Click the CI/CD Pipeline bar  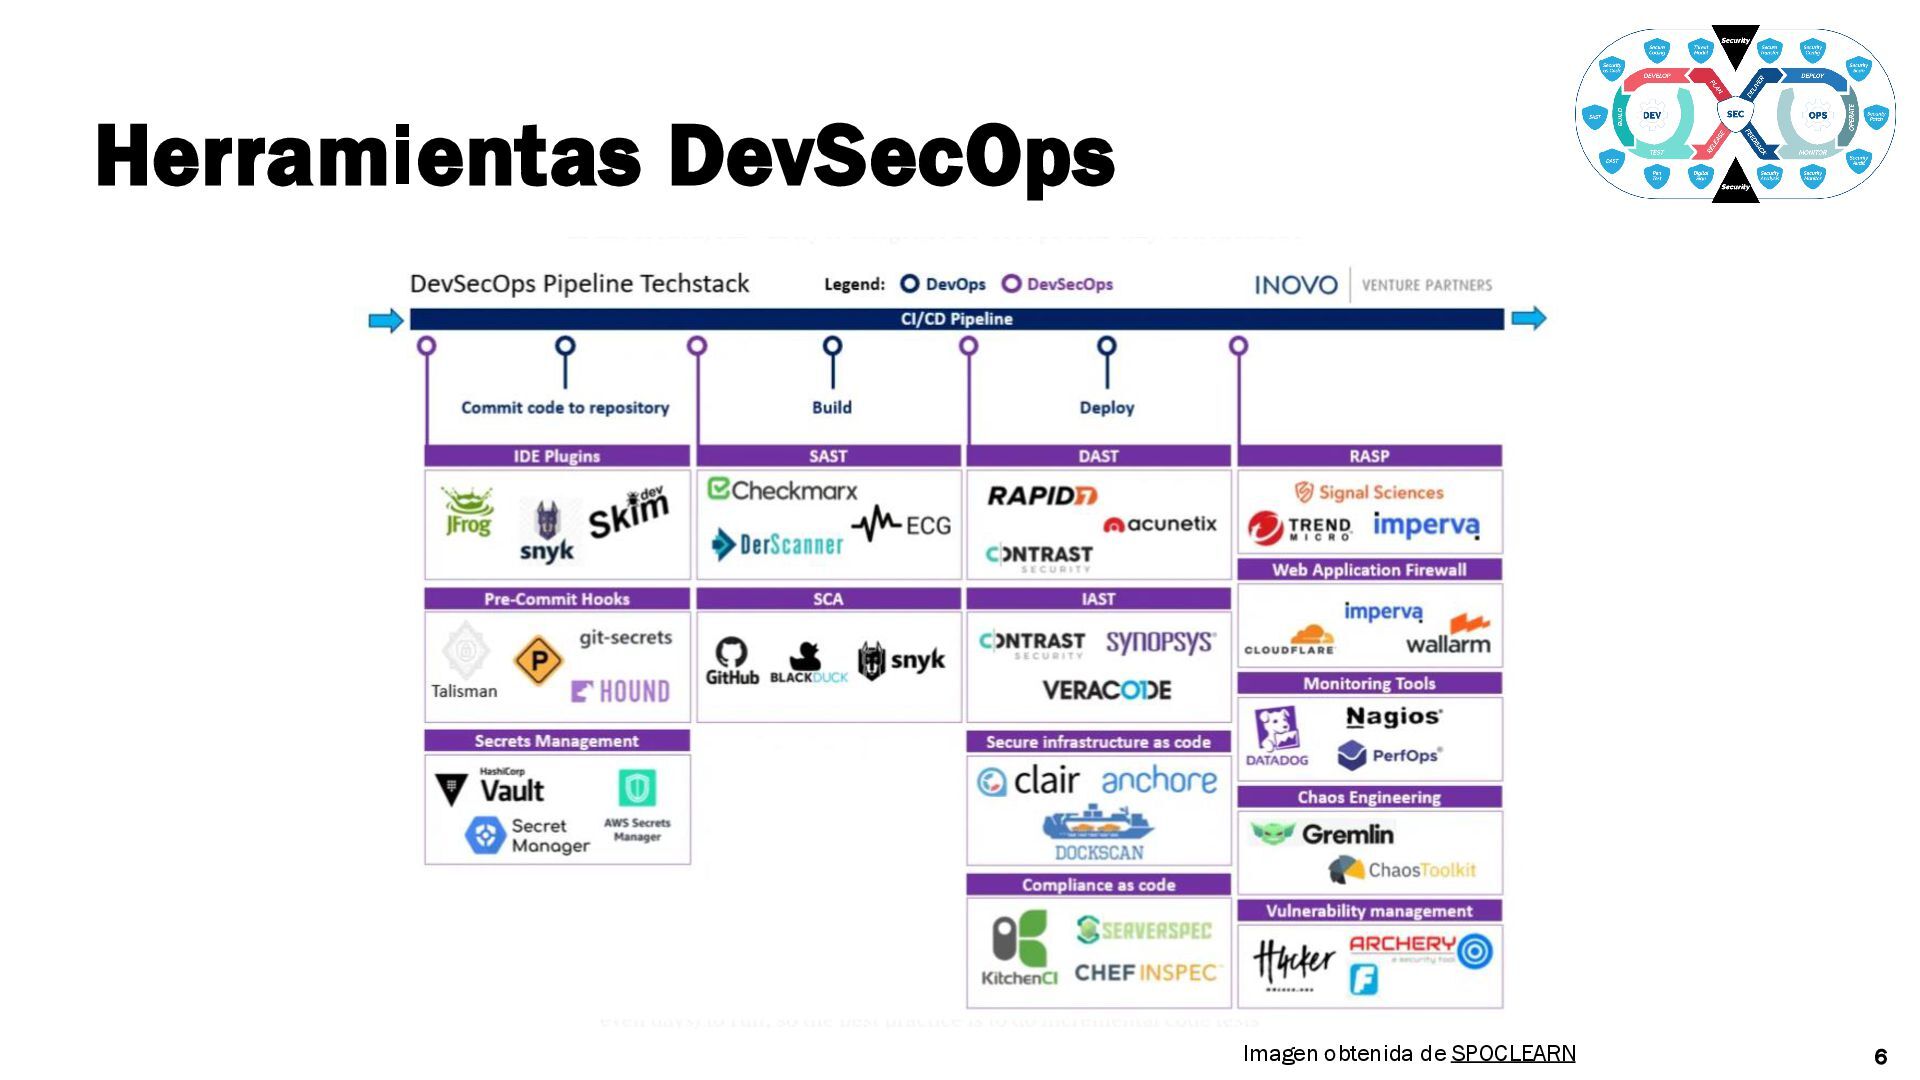(x=956, y=319)
